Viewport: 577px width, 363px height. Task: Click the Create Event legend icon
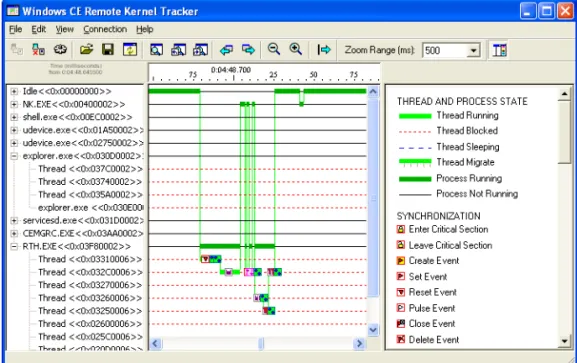(401, 261)
